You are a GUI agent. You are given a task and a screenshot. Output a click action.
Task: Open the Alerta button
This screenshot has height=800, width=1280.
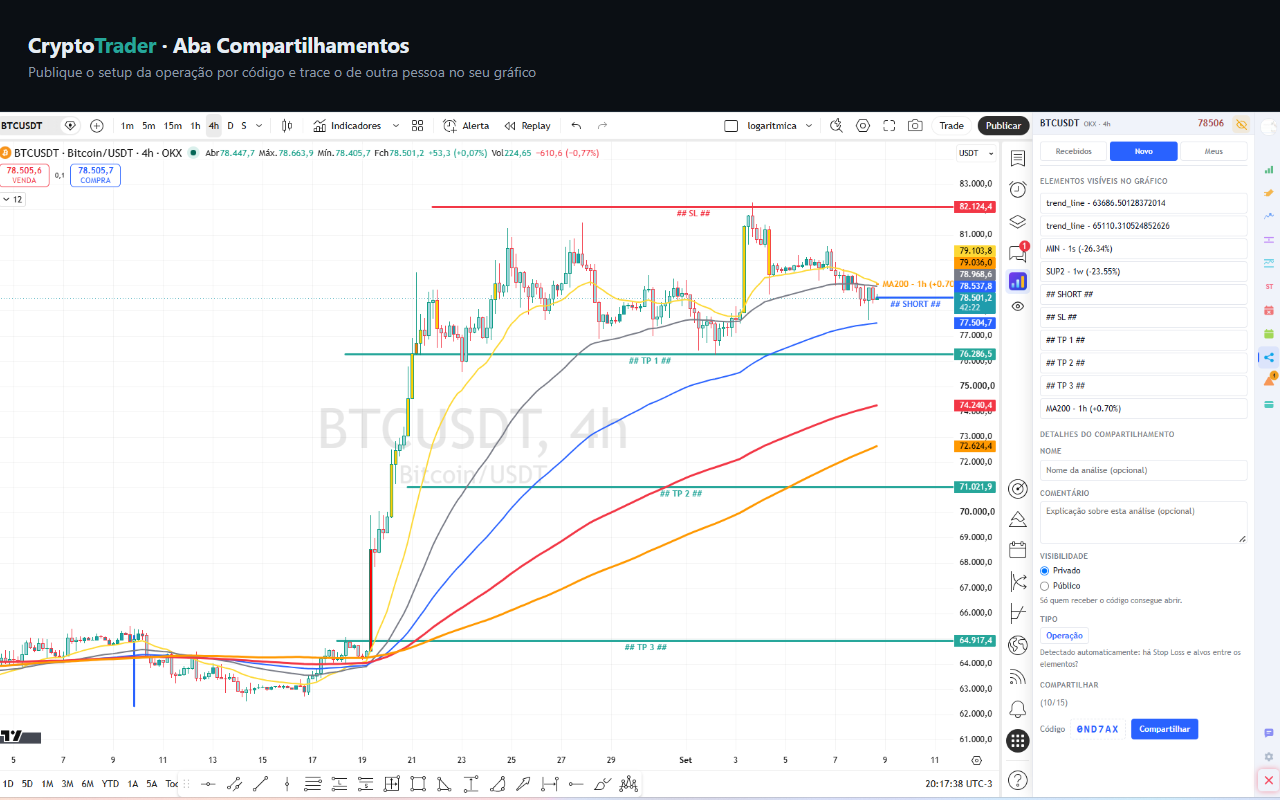[x=466, y=126]
